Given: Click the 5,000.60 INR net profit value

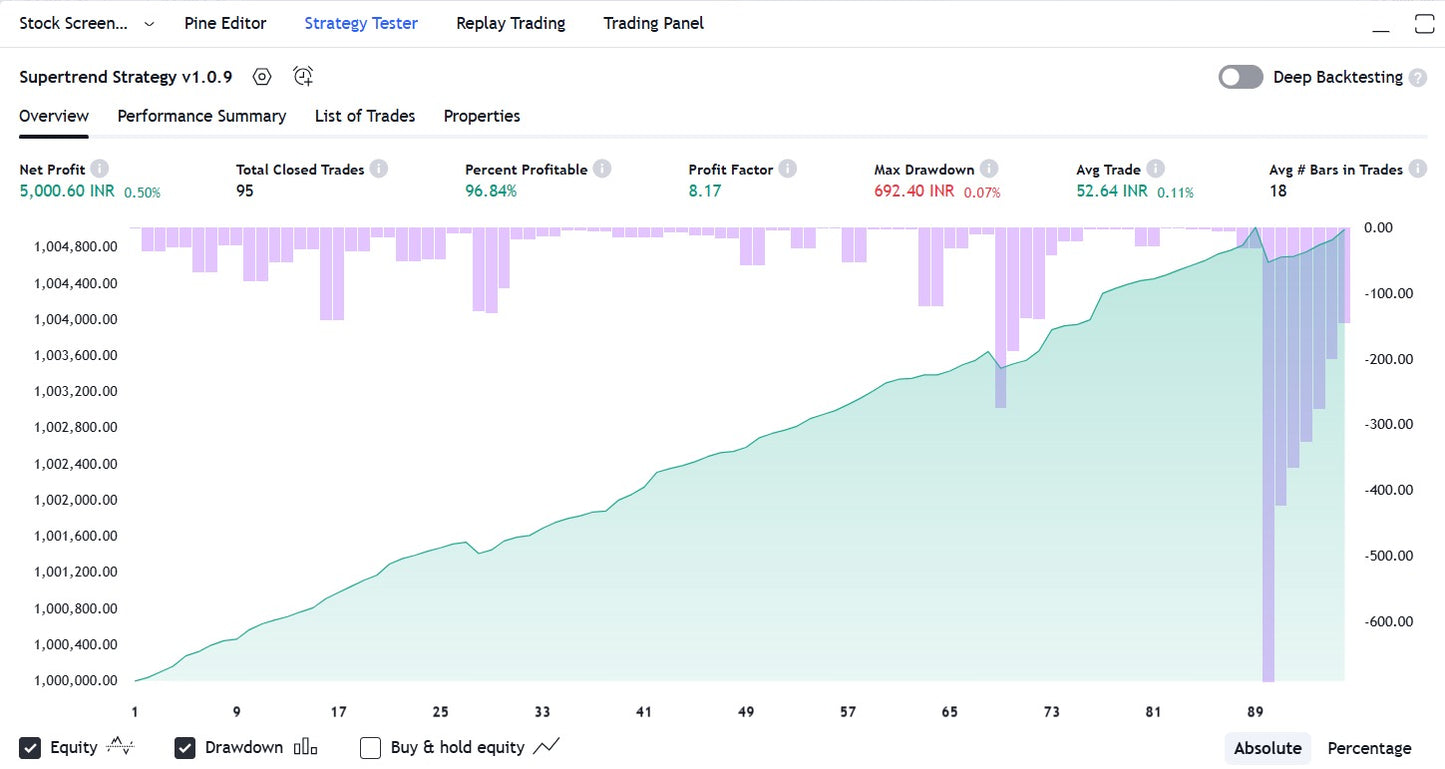Looking at the screenshot, I should 67,190.
